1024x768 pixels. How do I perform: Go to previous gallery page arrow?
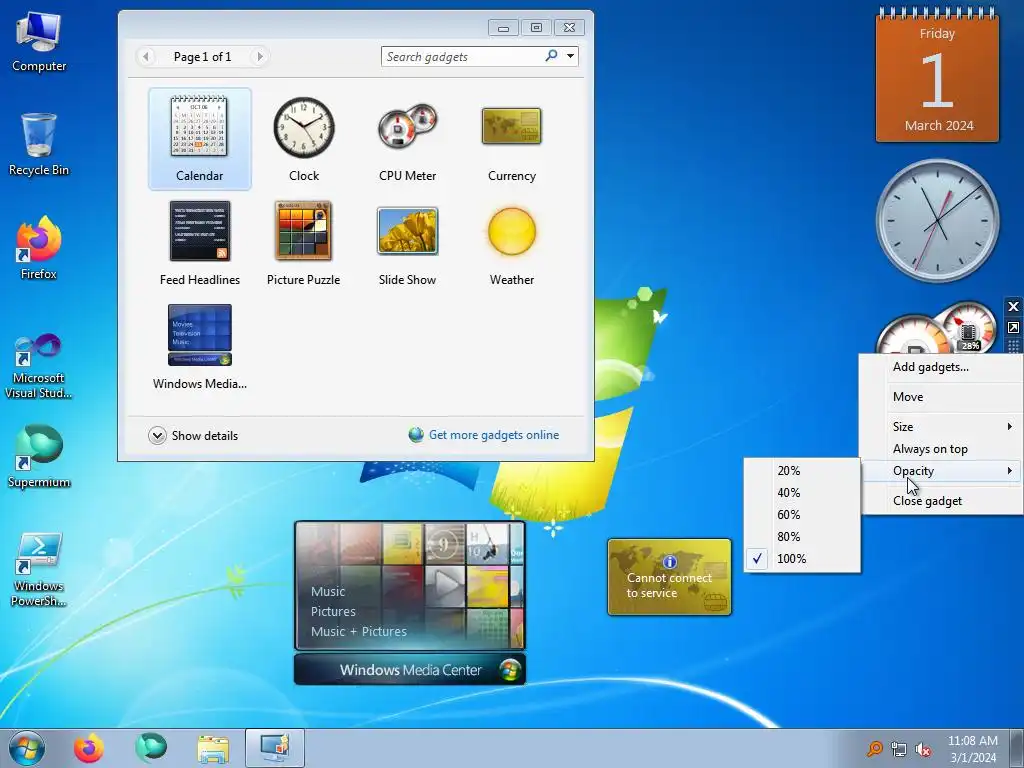pyautogui.click(x=146, y=57)
